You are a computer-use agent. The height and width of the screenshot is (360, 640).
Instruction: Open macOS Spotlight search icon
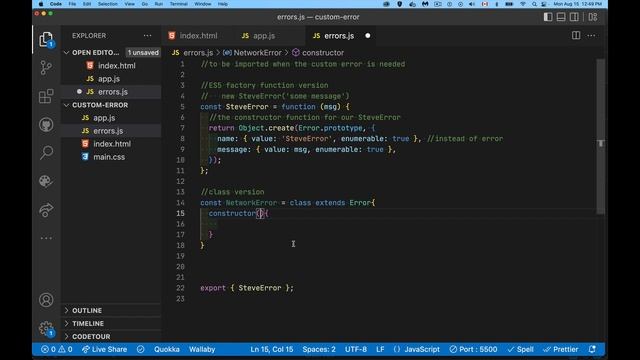[534, 4]
